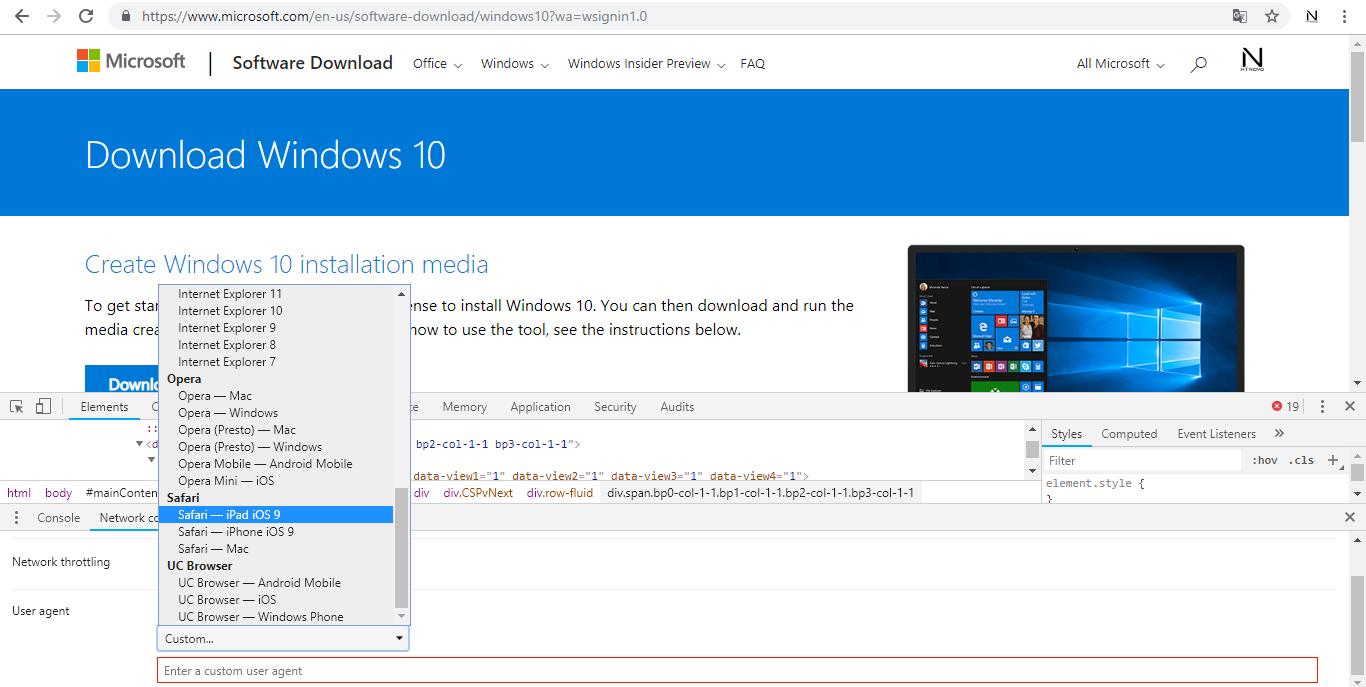
Task: Click the browser back arrow
Action: tap(21, 16)
